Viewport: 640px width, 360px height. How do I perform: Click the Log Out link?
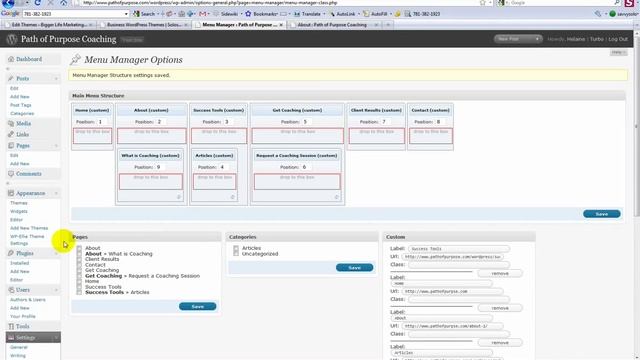[618, 39]
